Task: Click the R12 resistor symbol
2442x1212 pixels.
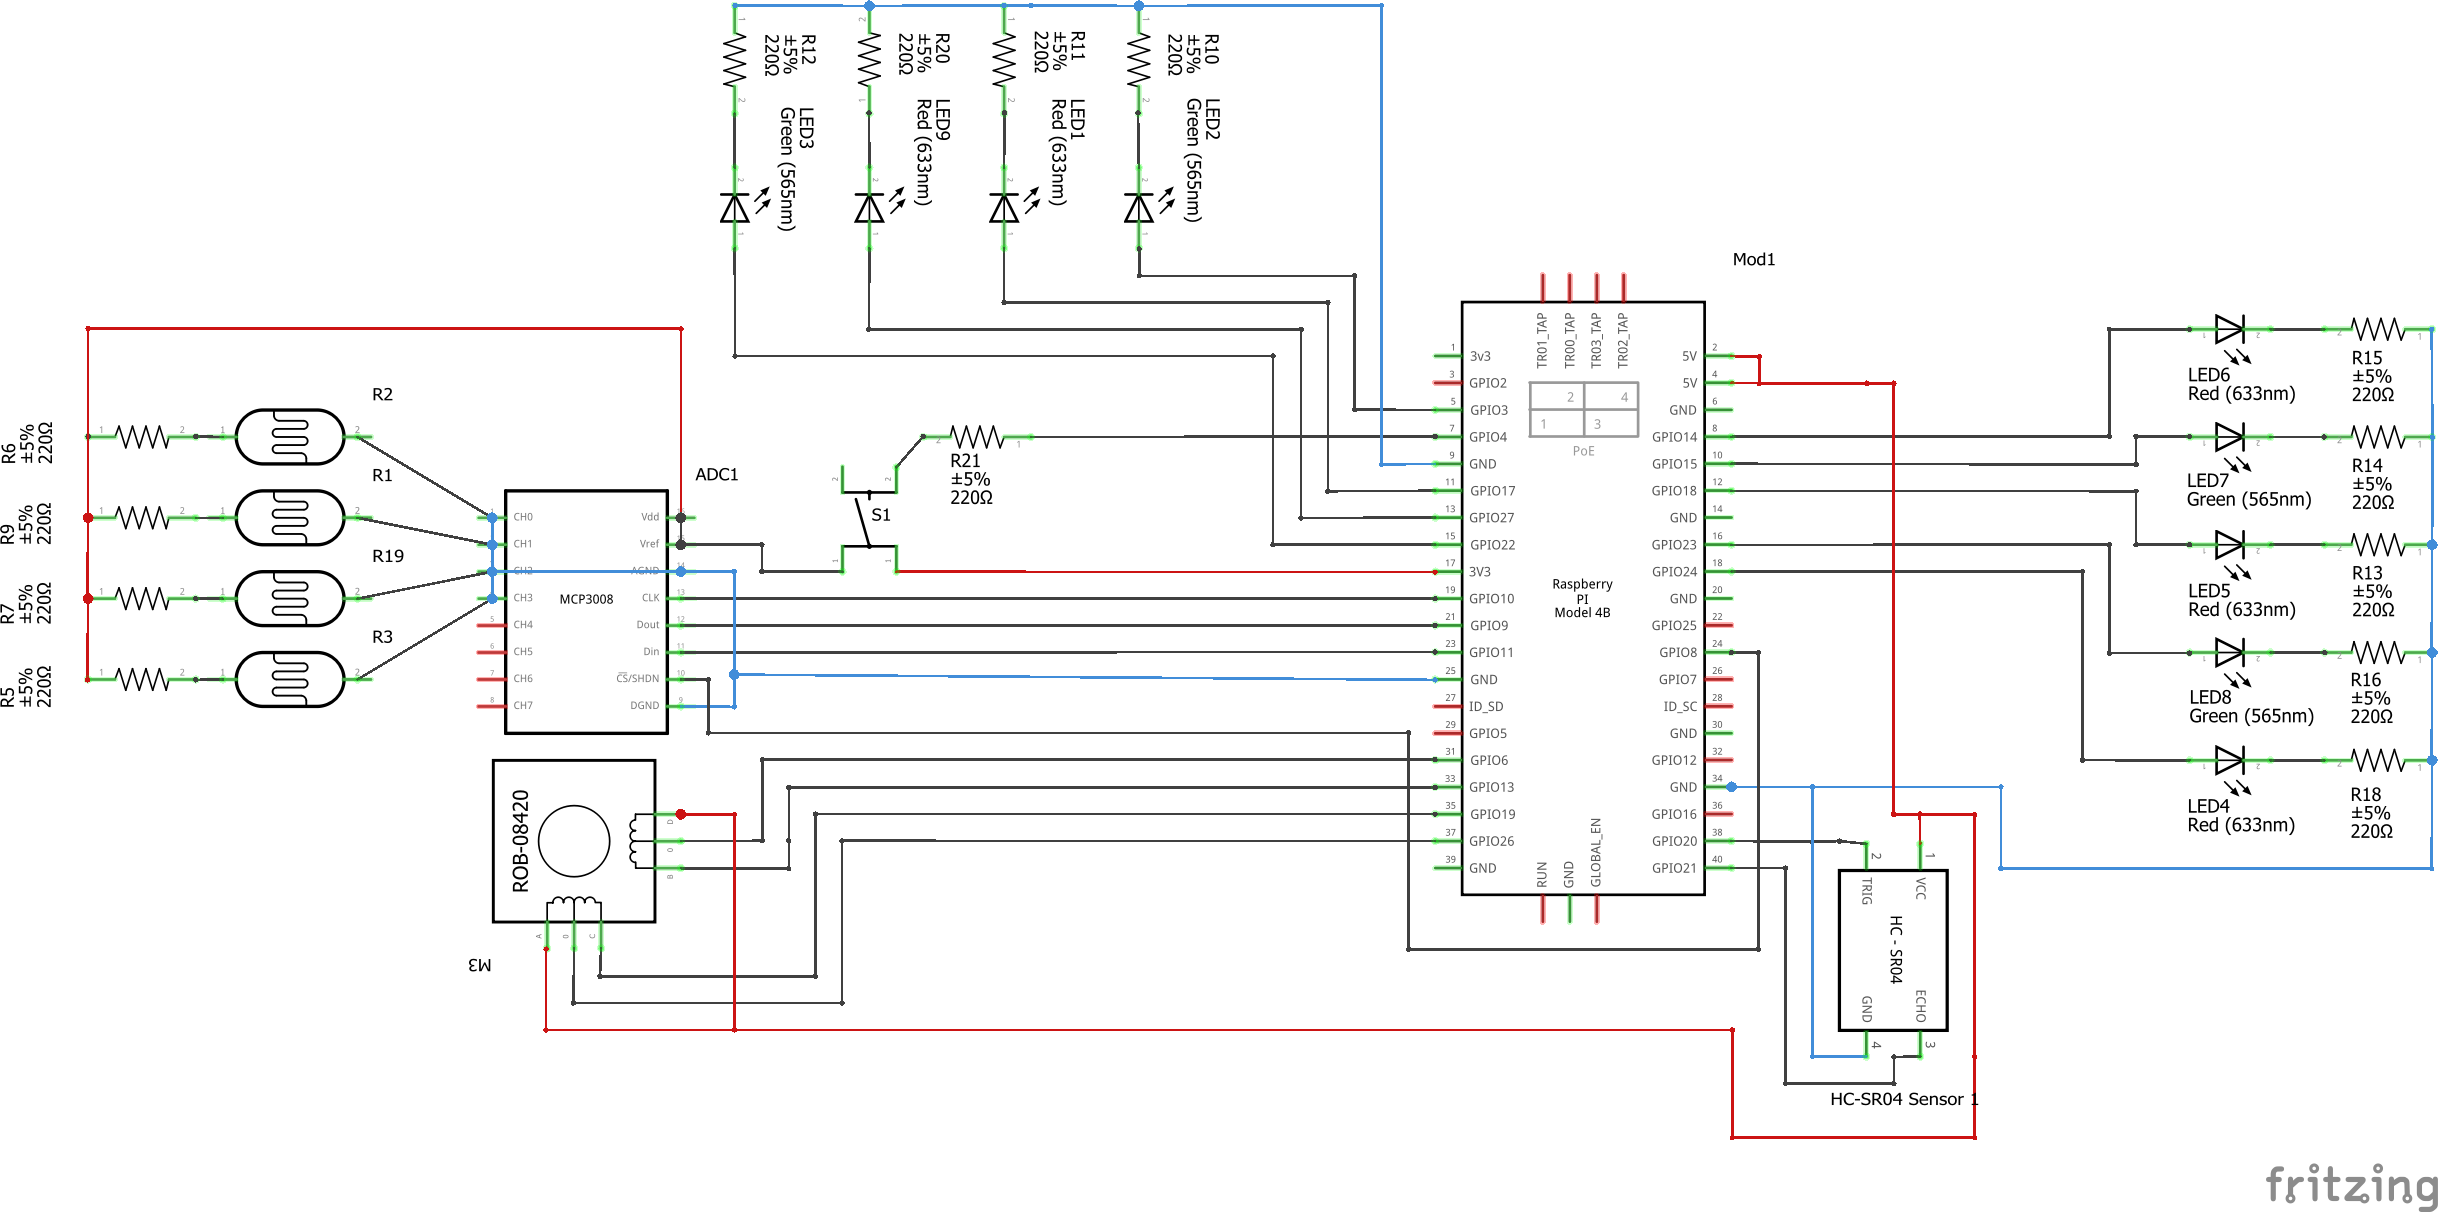Action: click(735, 60)
